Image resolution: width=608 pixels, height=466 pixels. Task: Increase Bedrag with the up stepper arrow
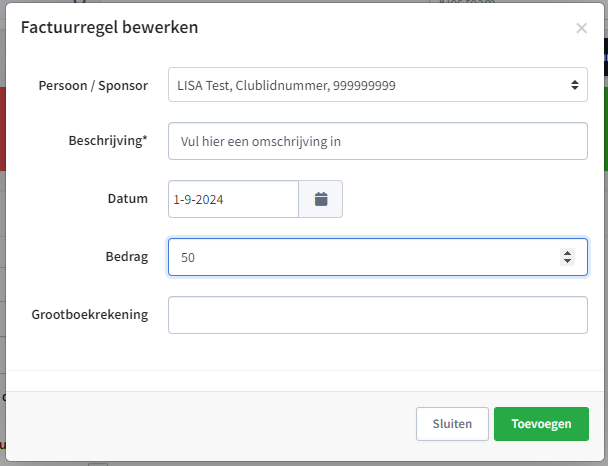click(567, 253)
